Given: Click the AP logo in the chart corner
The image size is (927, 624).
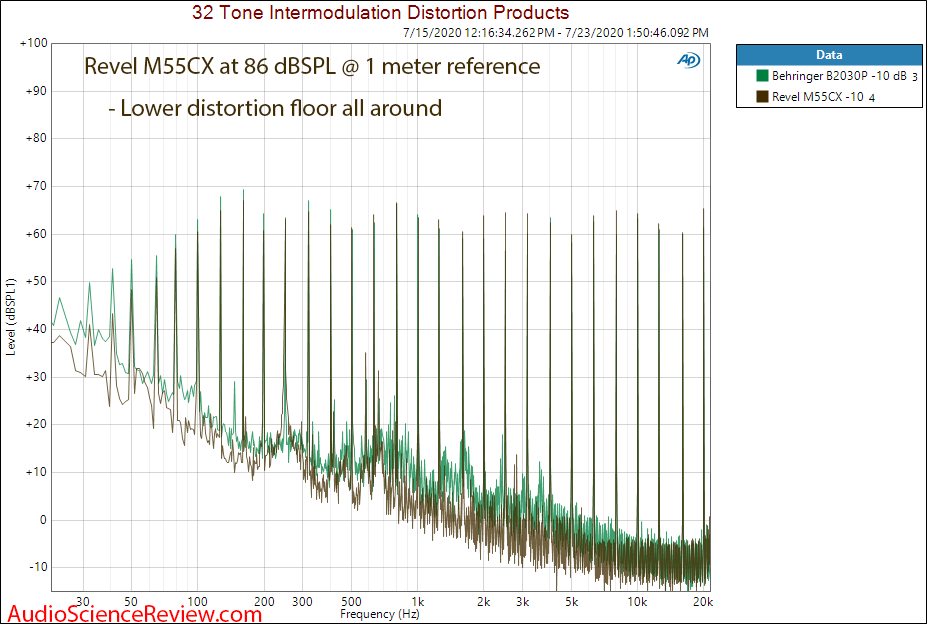Looking at the screenshot, I should pos(689,60).
